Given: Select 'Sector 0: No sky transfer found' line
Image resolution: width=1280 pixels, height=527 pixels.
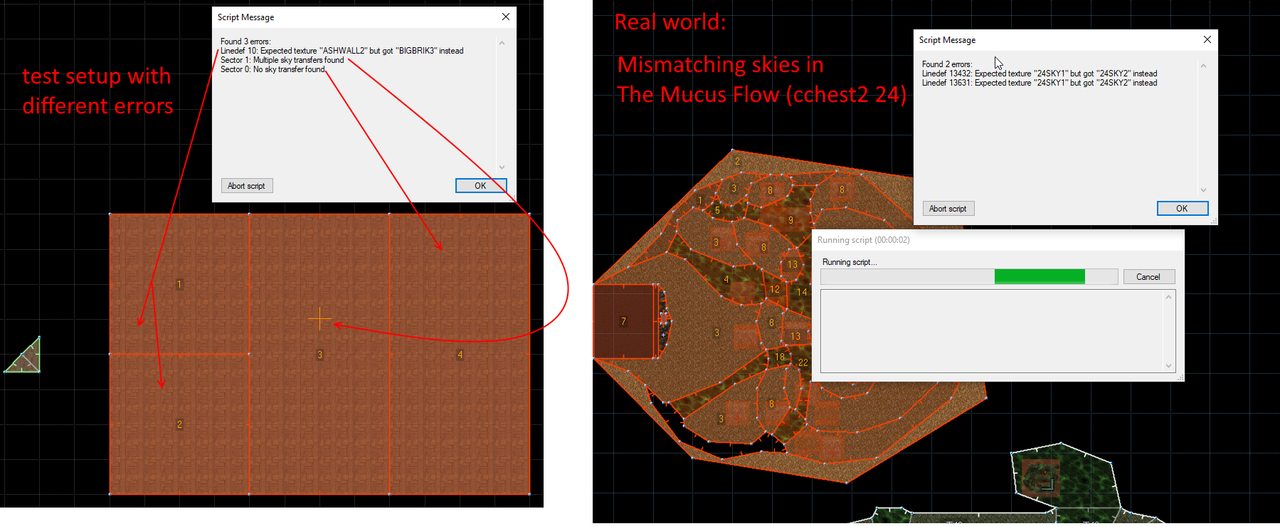Looking at the screenshot, I should point(273,69).
